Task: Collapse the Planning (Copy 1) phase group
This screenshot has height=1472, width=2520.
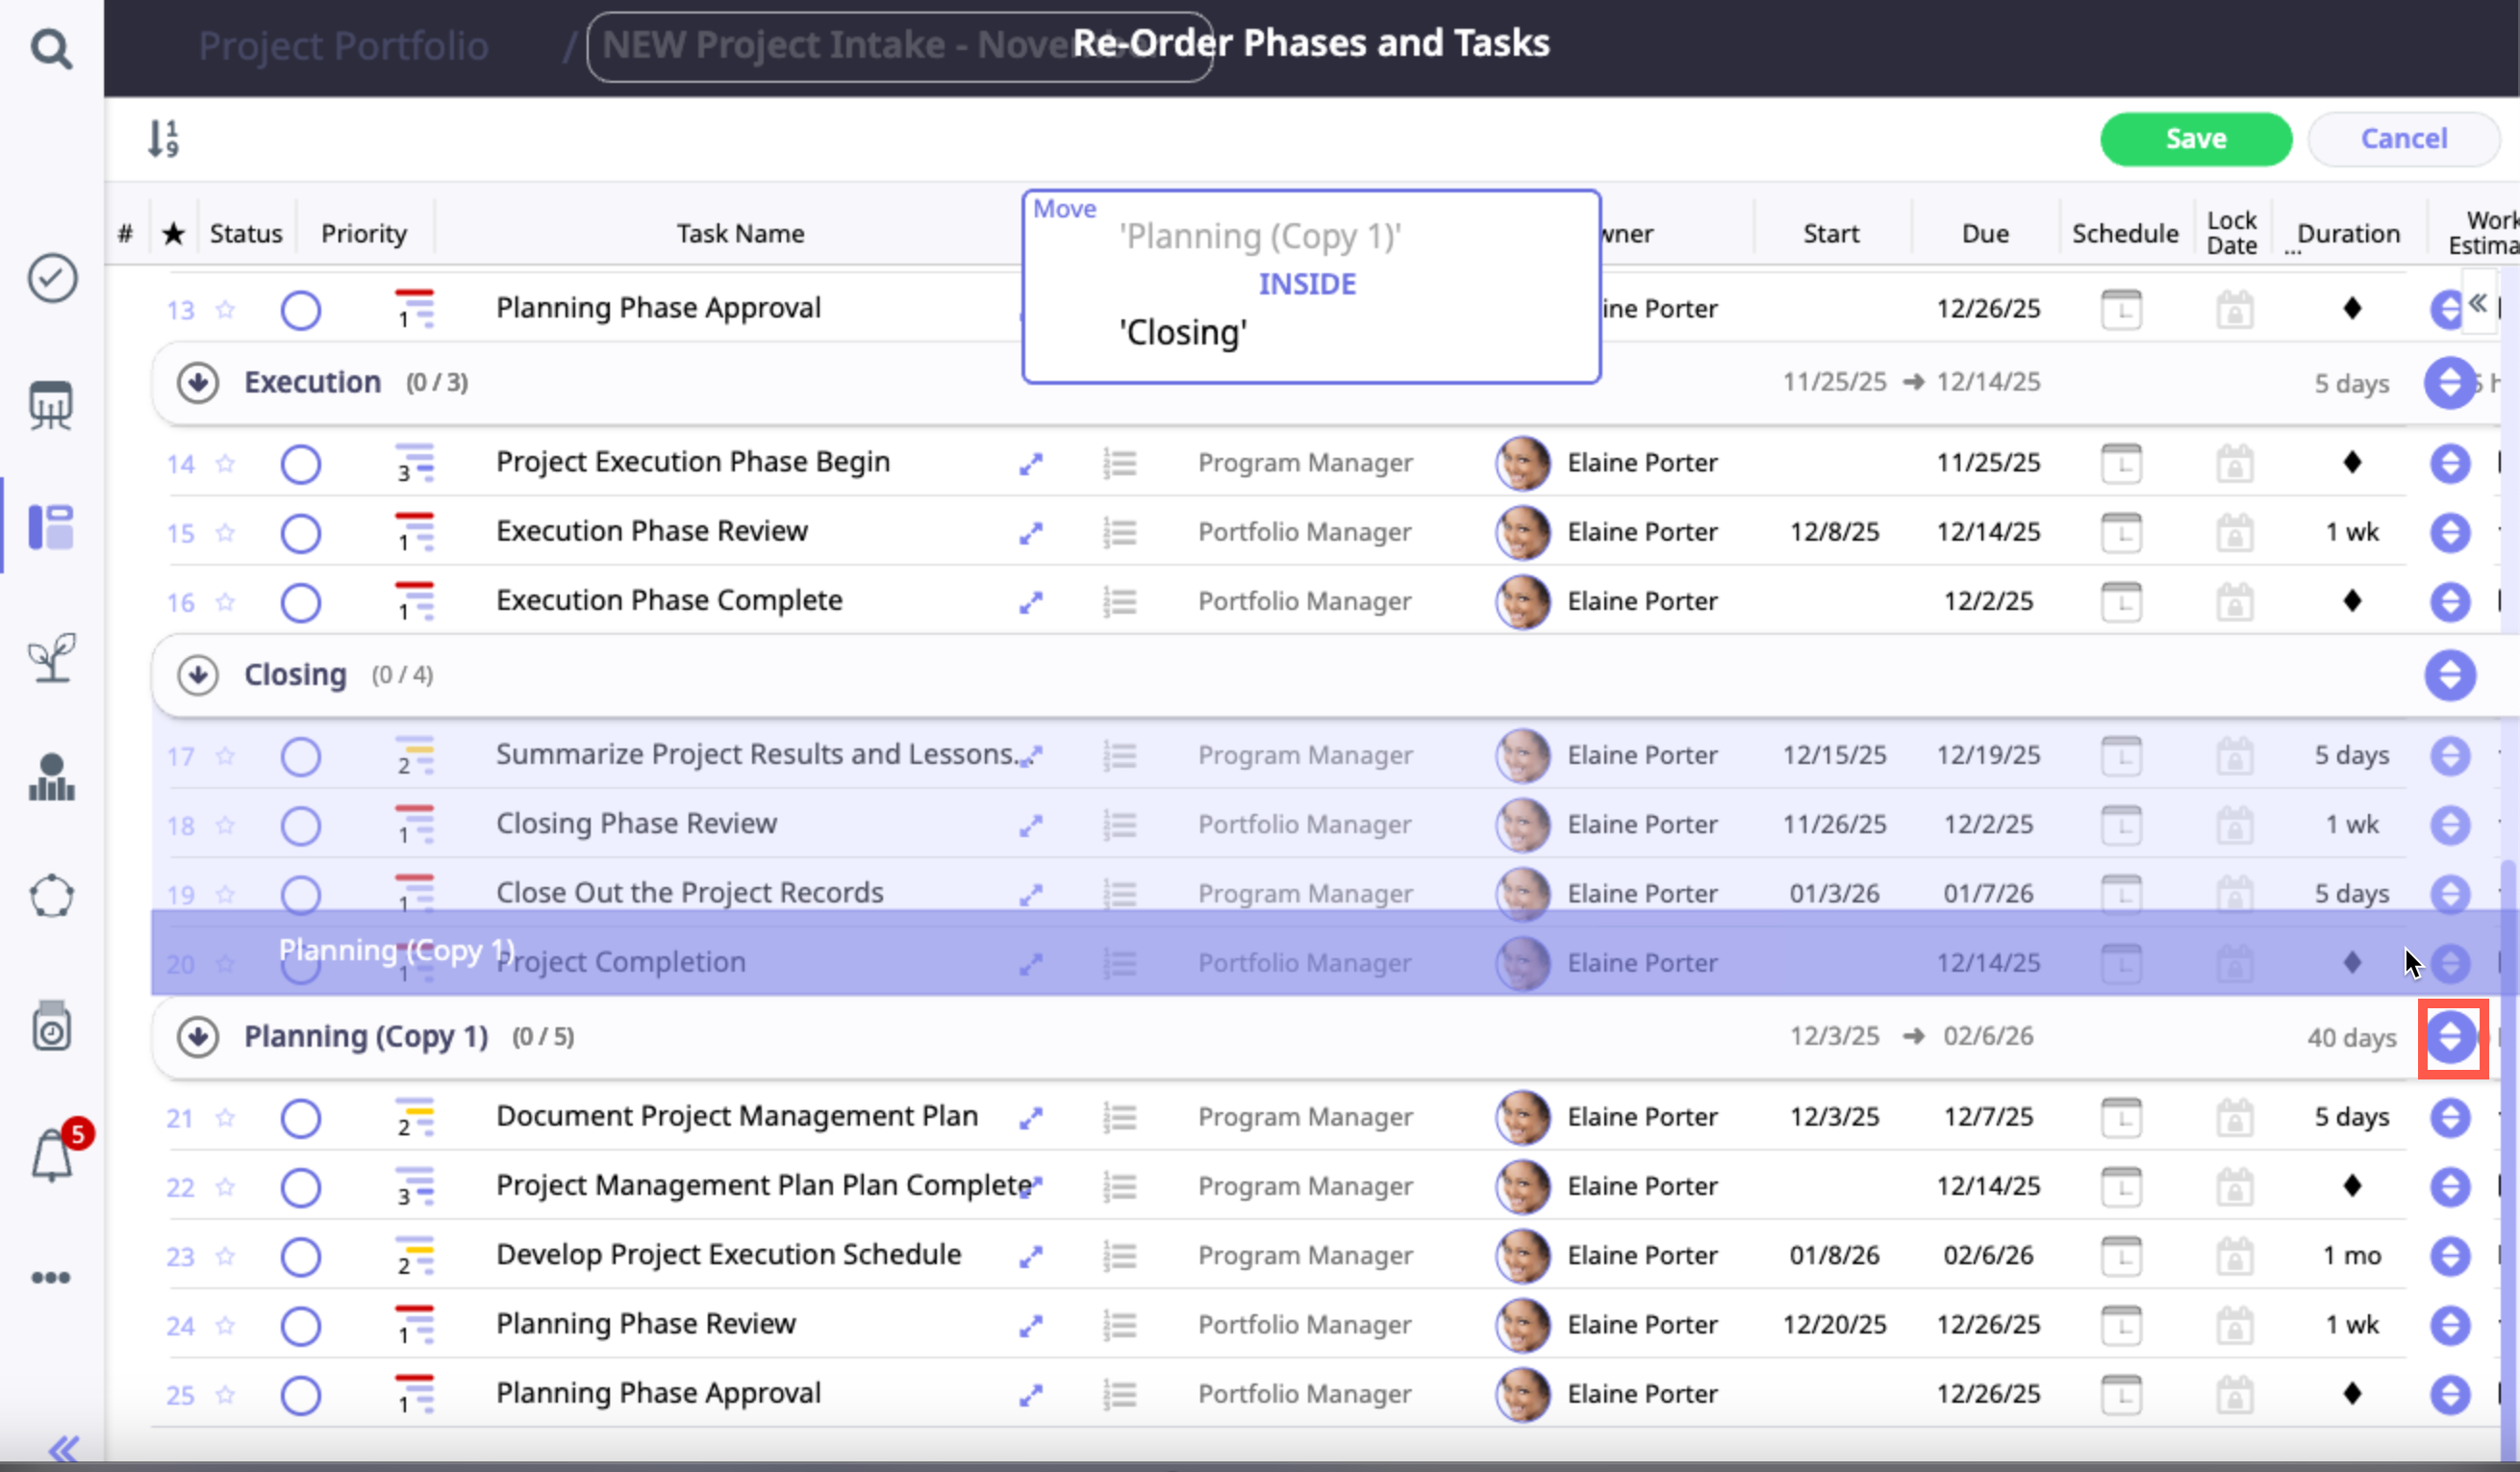Action: tap(198, 1037)
